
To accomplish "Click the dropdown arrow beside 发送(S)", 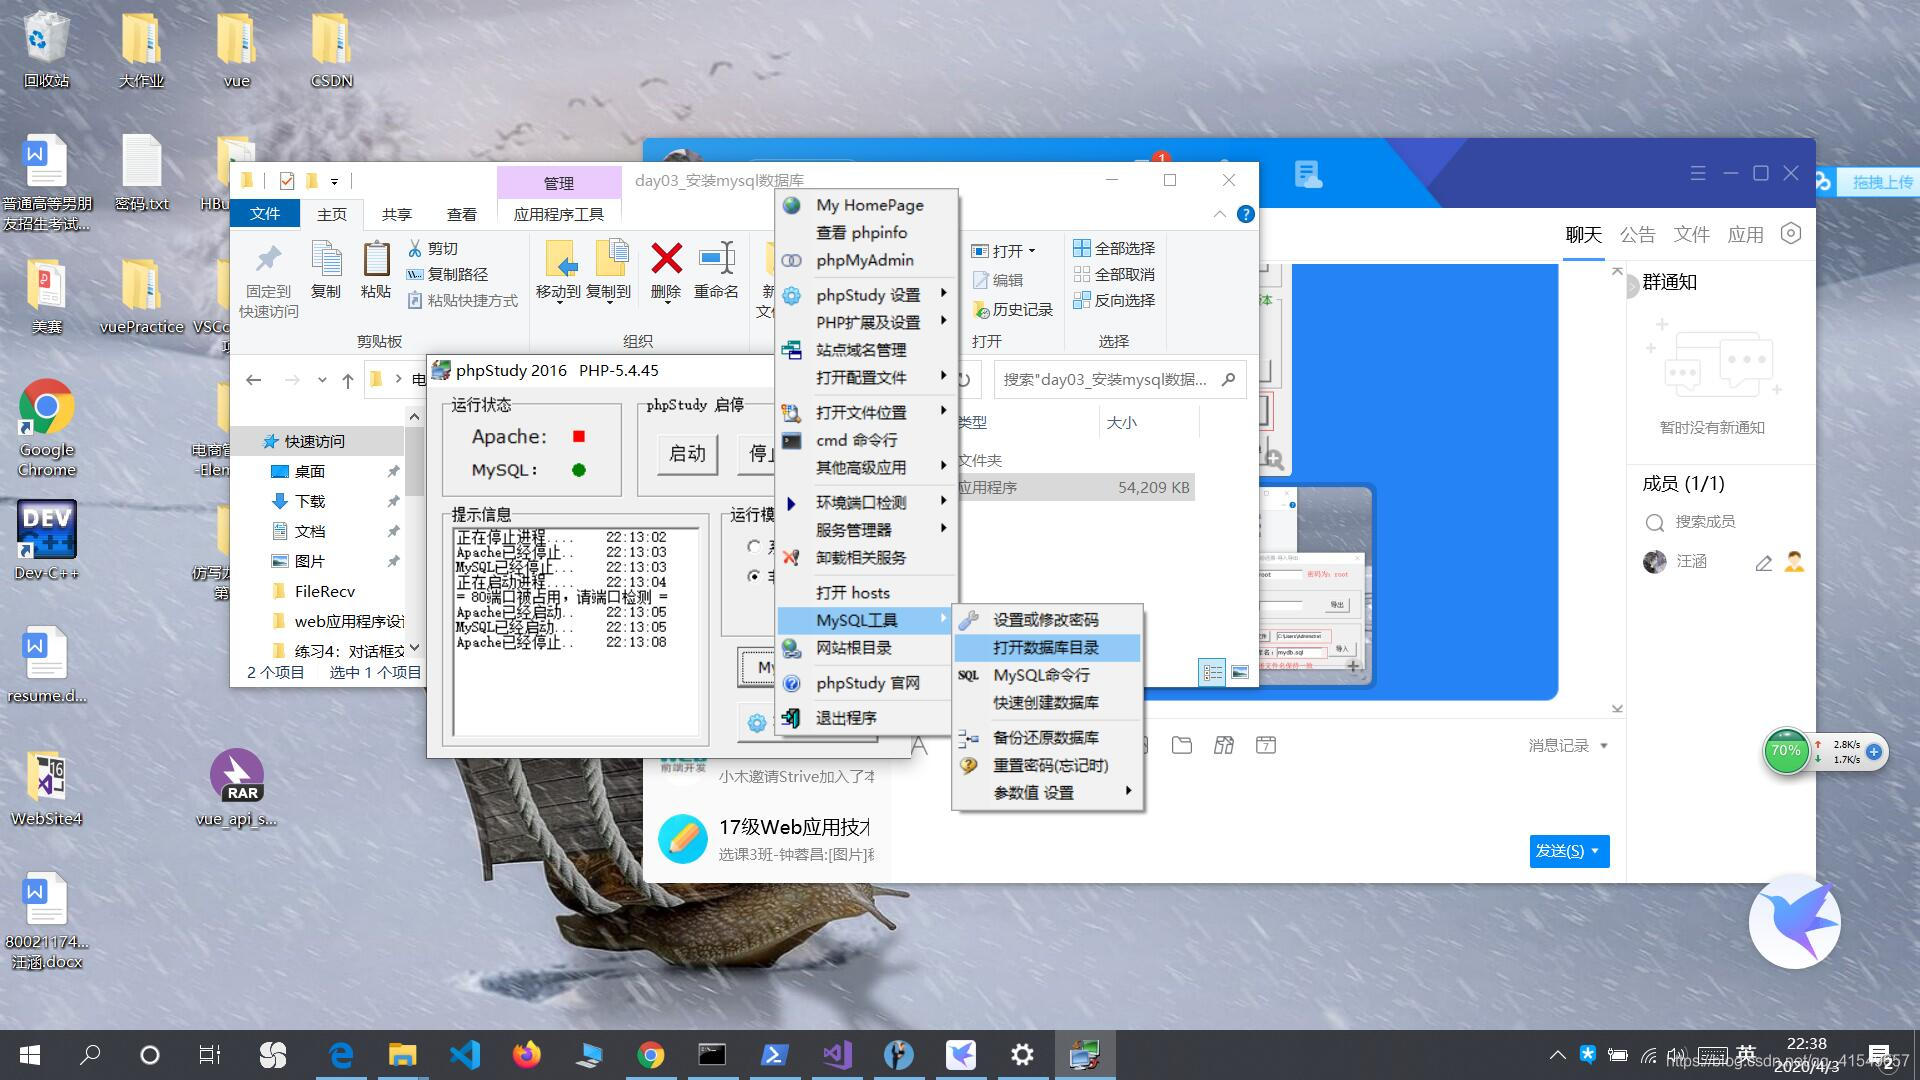I will [1595, 851].
